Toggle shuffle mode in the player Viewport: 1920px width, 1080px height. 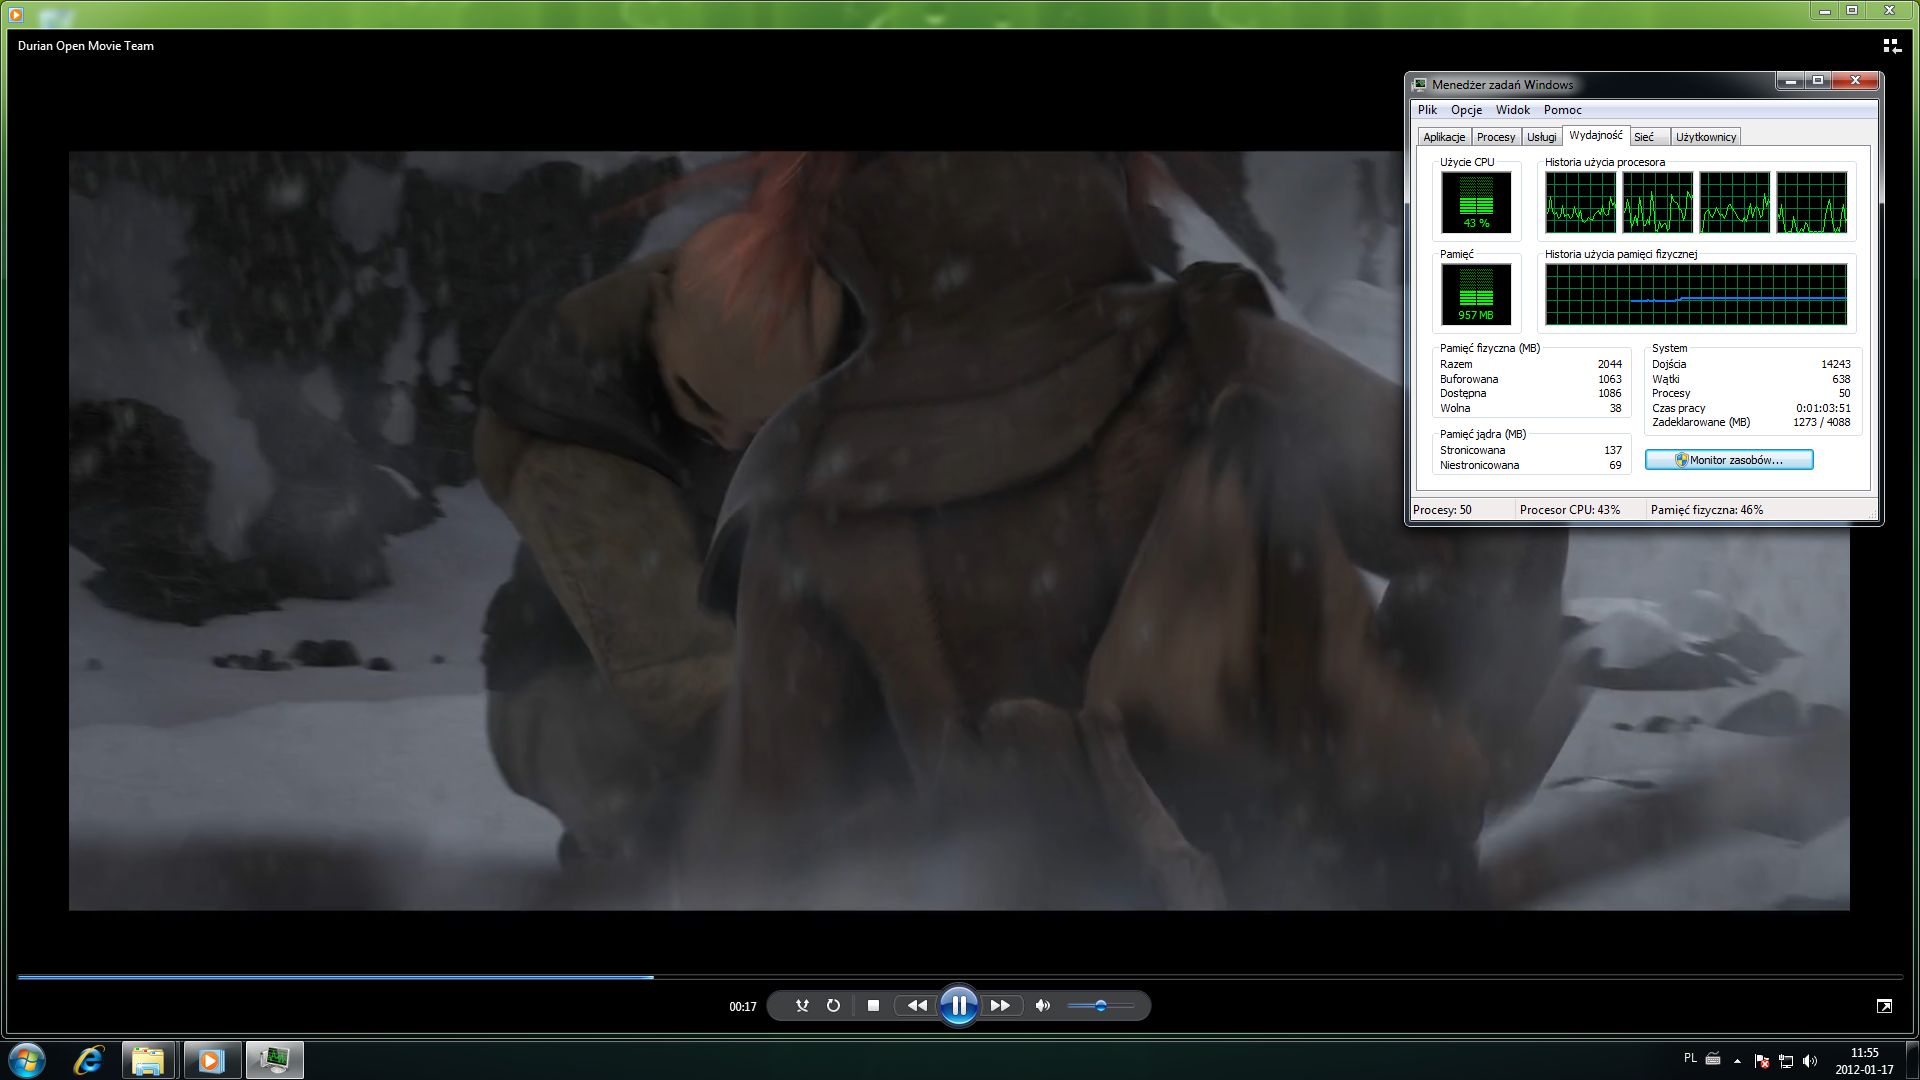point(802,1006)
